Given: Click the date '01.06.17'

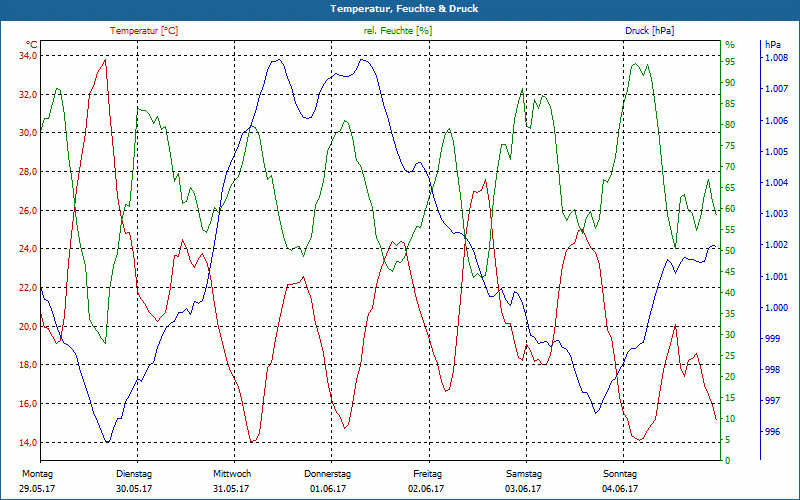Looking at the screenshot, I should coord(328,489).
